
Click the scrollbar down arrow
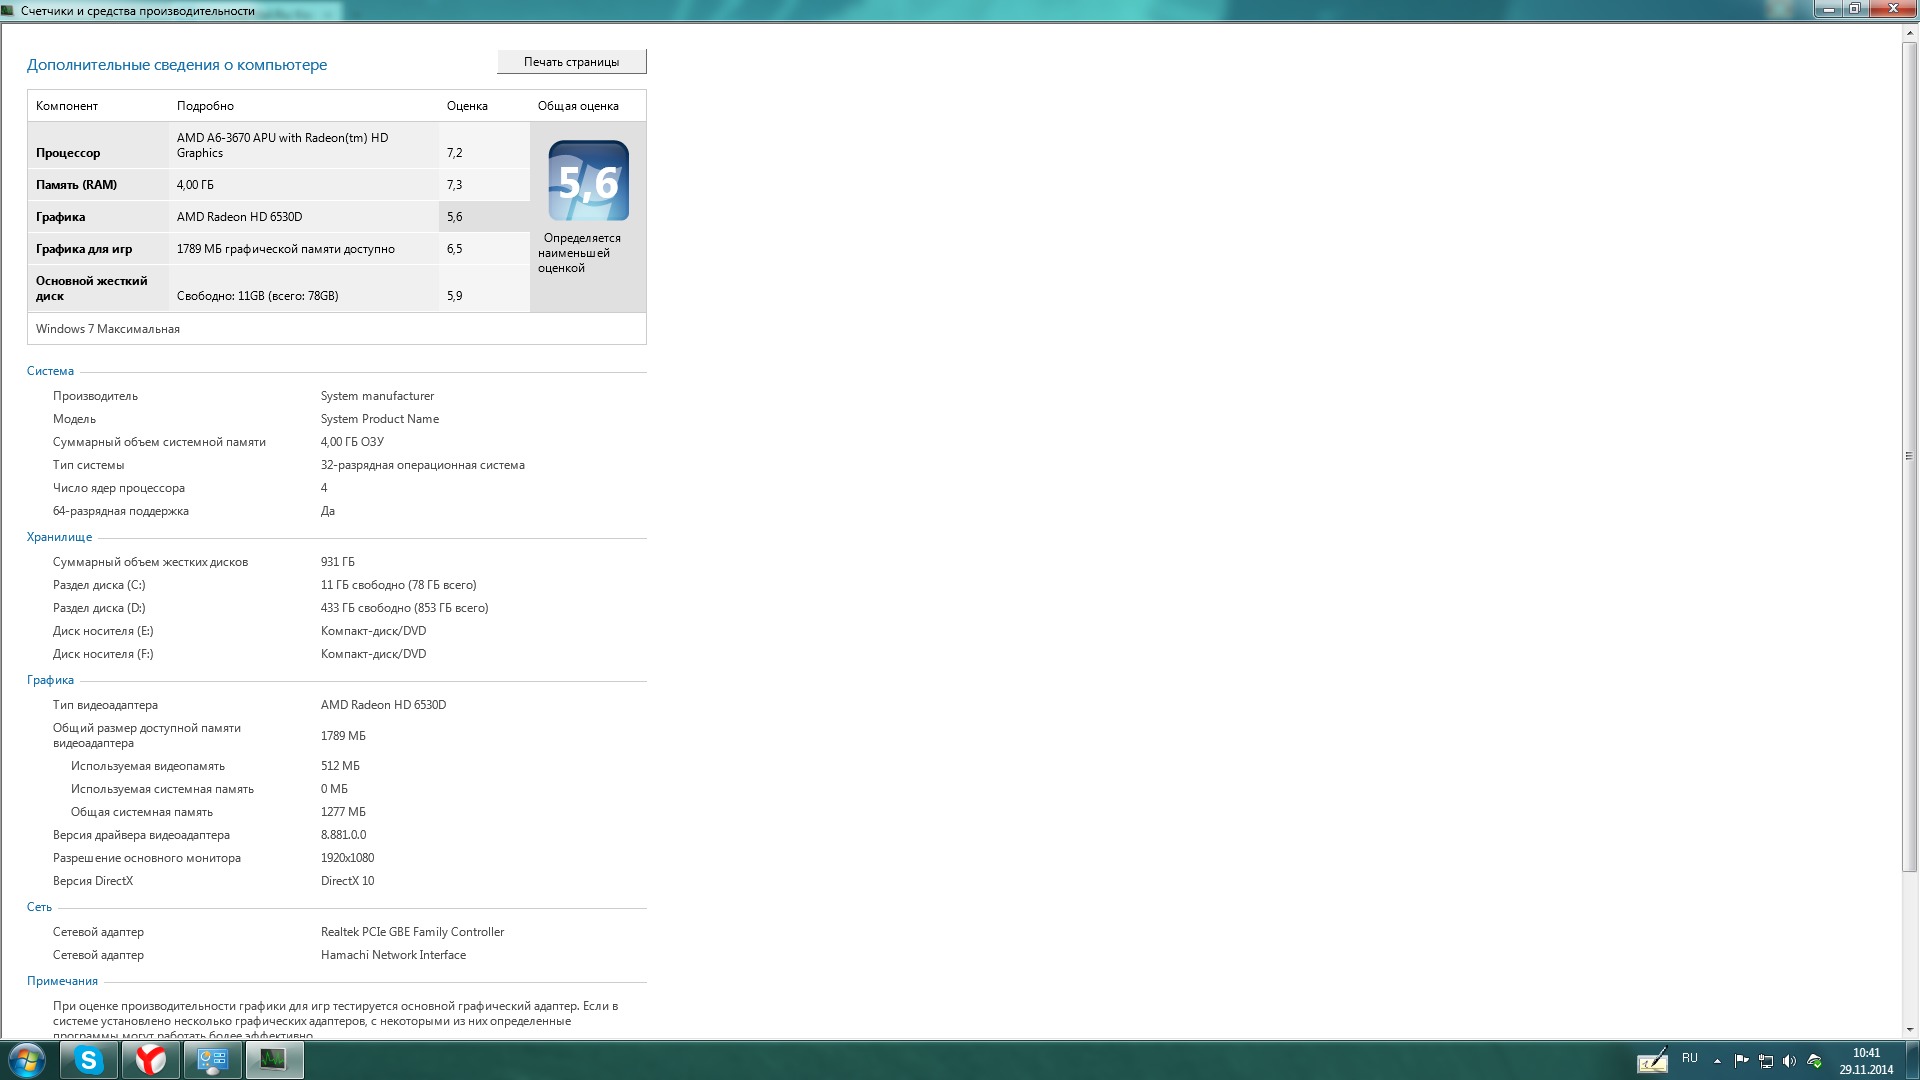click(1910, 1029)
